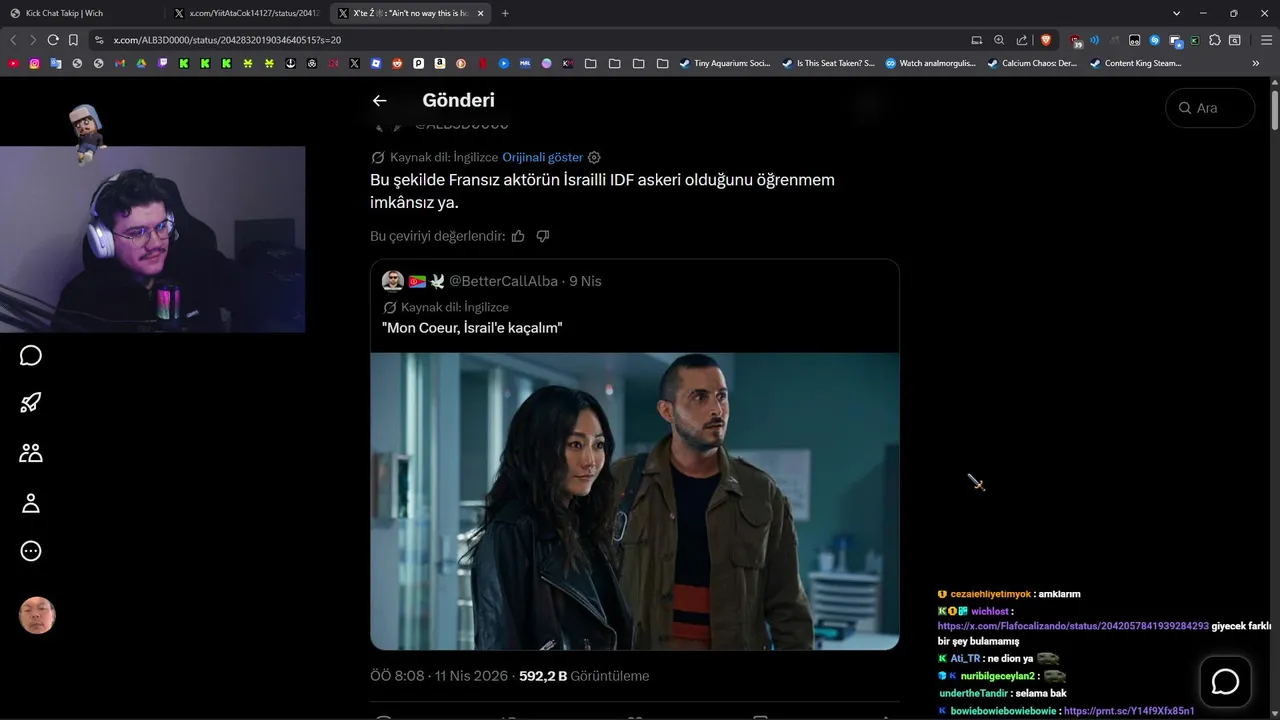Viewport: 1280px width, 720px height.
Task: Close the active X'te tab
Action: click(480, 13)
